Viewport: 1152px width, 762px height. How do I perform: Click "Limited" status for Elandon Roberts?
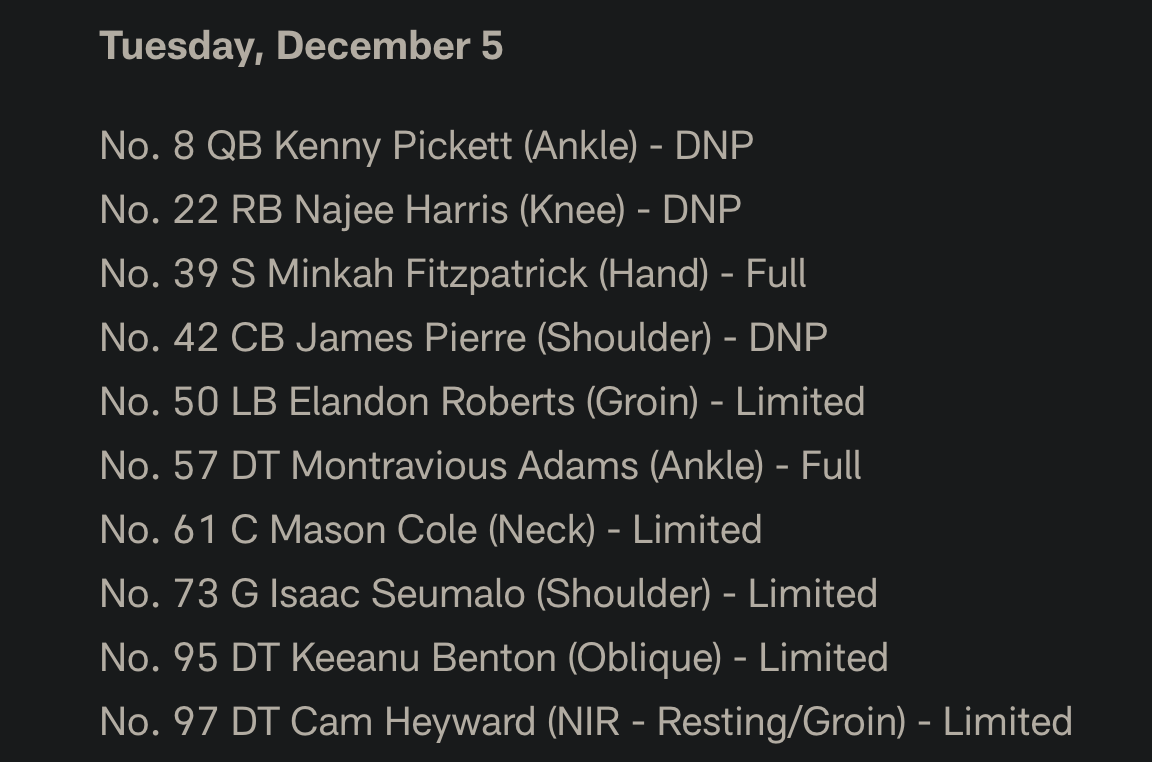(800, 402)
